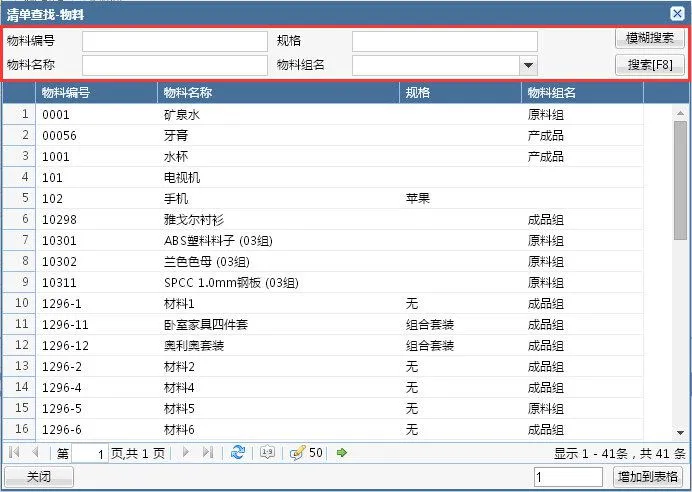Click material number 00056

point(59,135)
